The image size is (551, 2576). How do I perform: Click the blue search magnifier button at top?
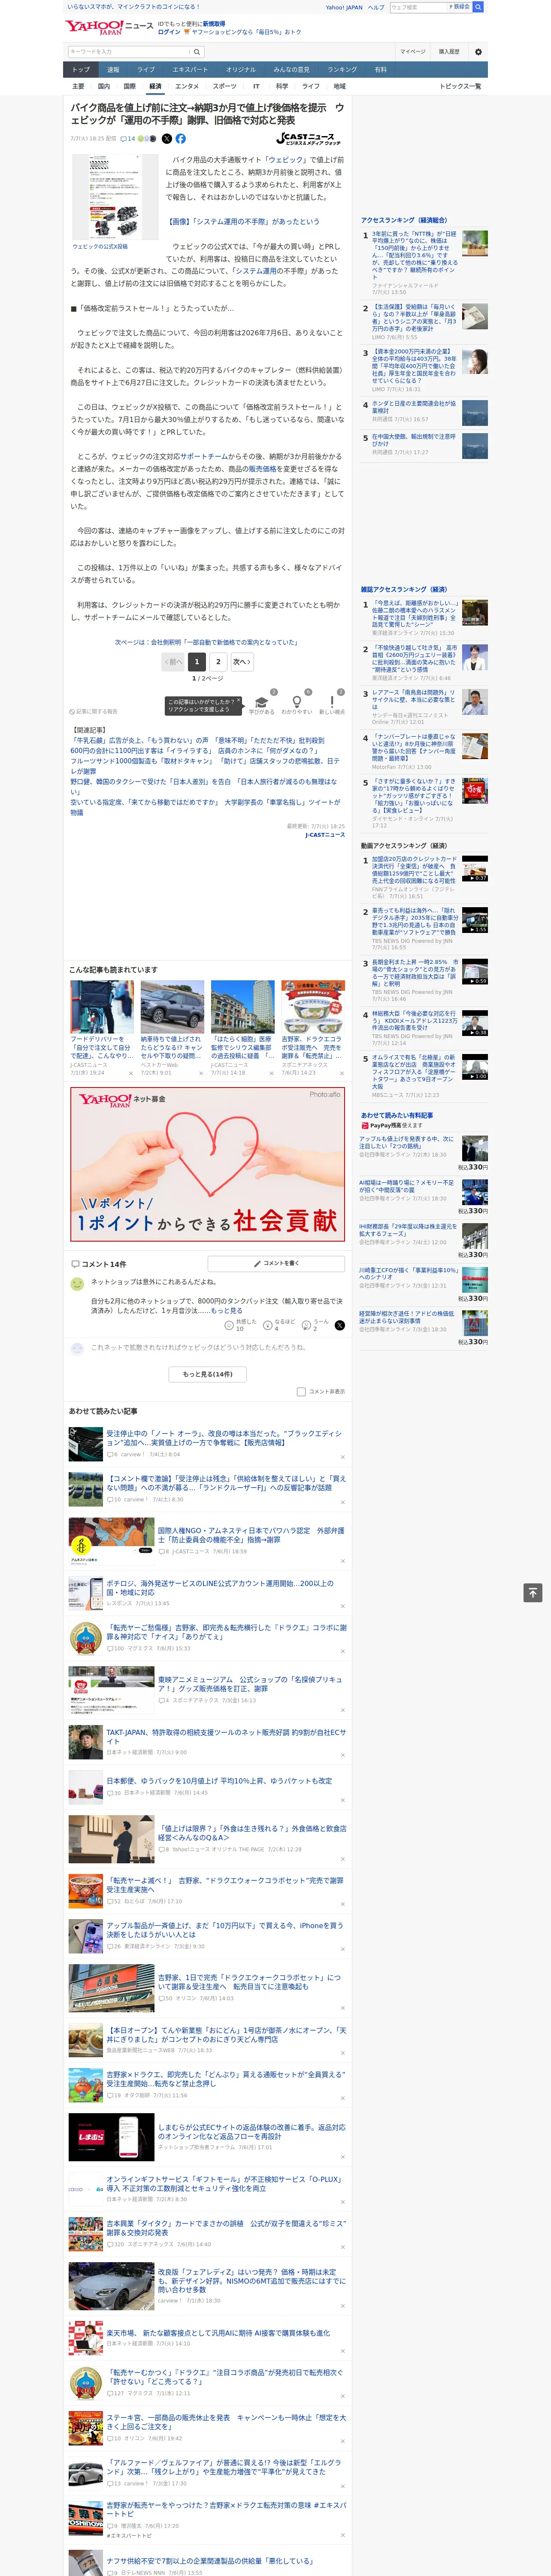coord(478,7)
